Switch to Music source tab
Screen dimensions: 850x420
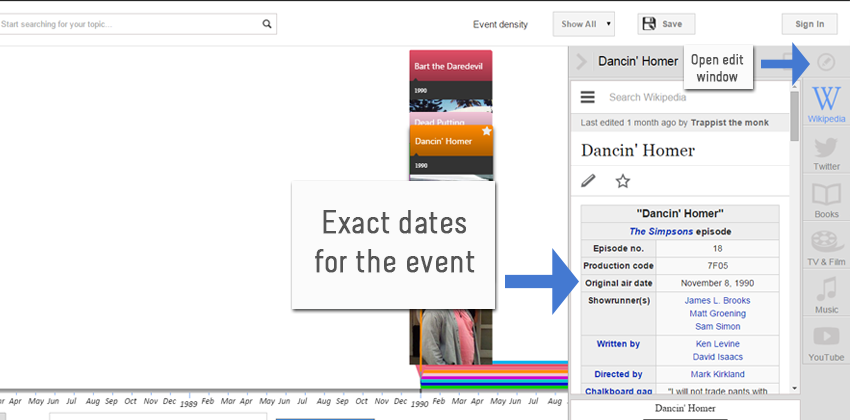(826, 295)
